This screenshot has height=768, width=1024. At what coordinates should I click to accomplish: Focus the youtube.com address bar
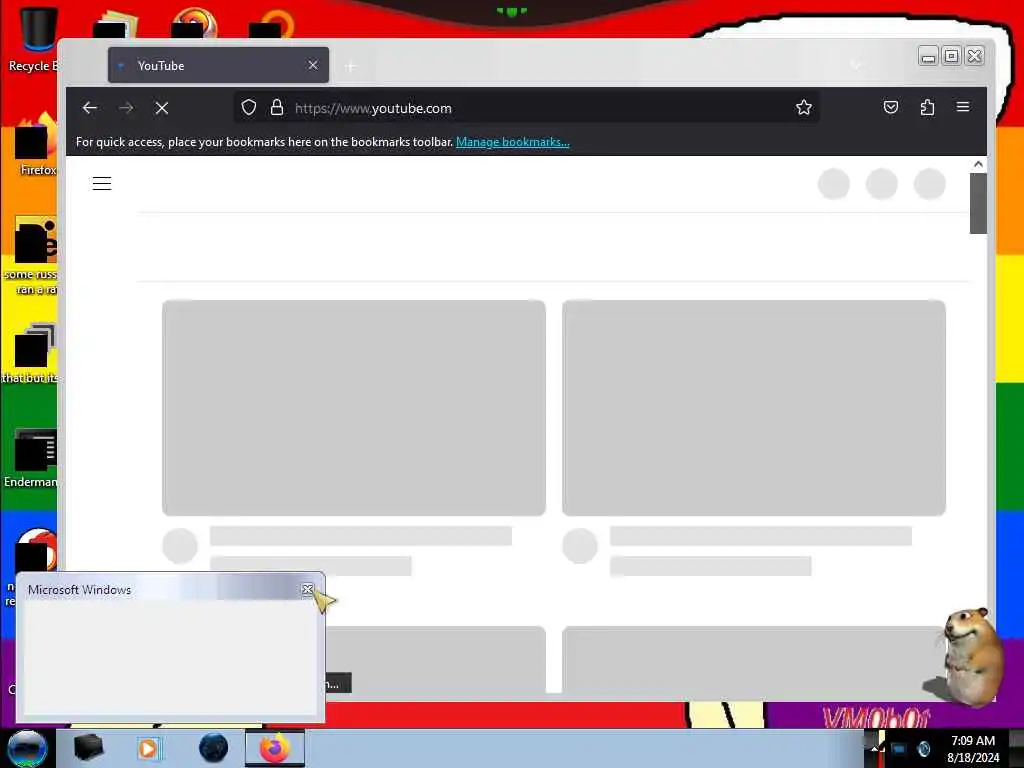point(526,108)
